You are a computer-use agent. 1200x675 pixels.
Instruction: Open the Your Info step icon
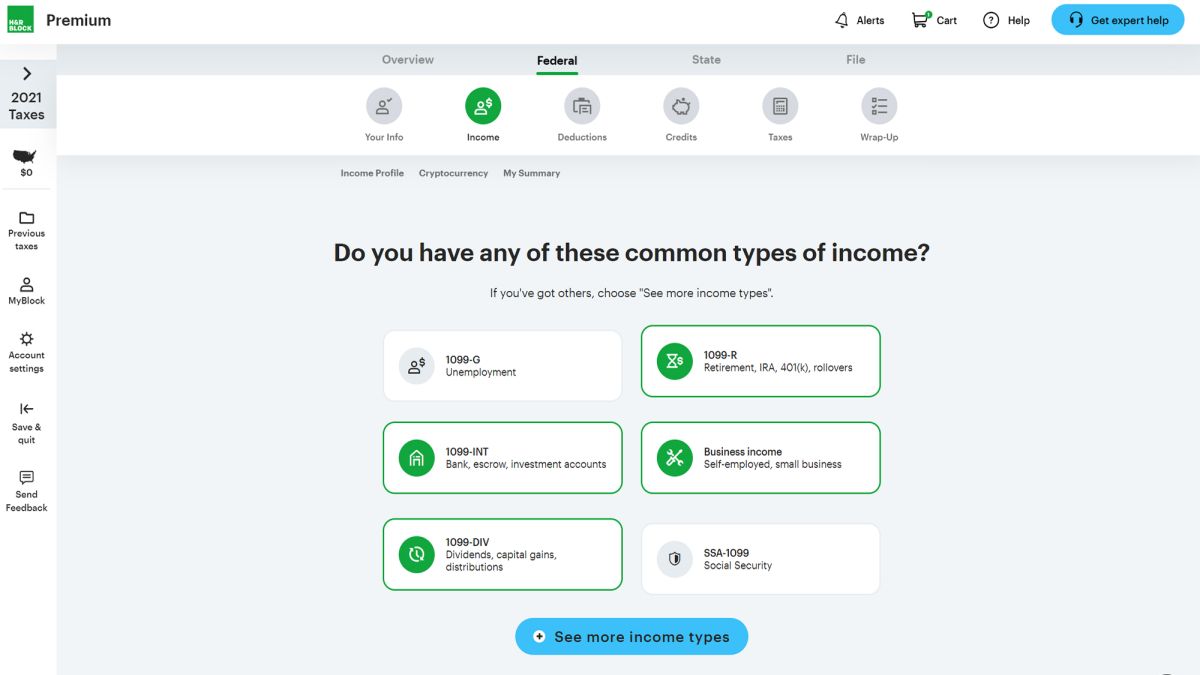[x=384, y=106]
